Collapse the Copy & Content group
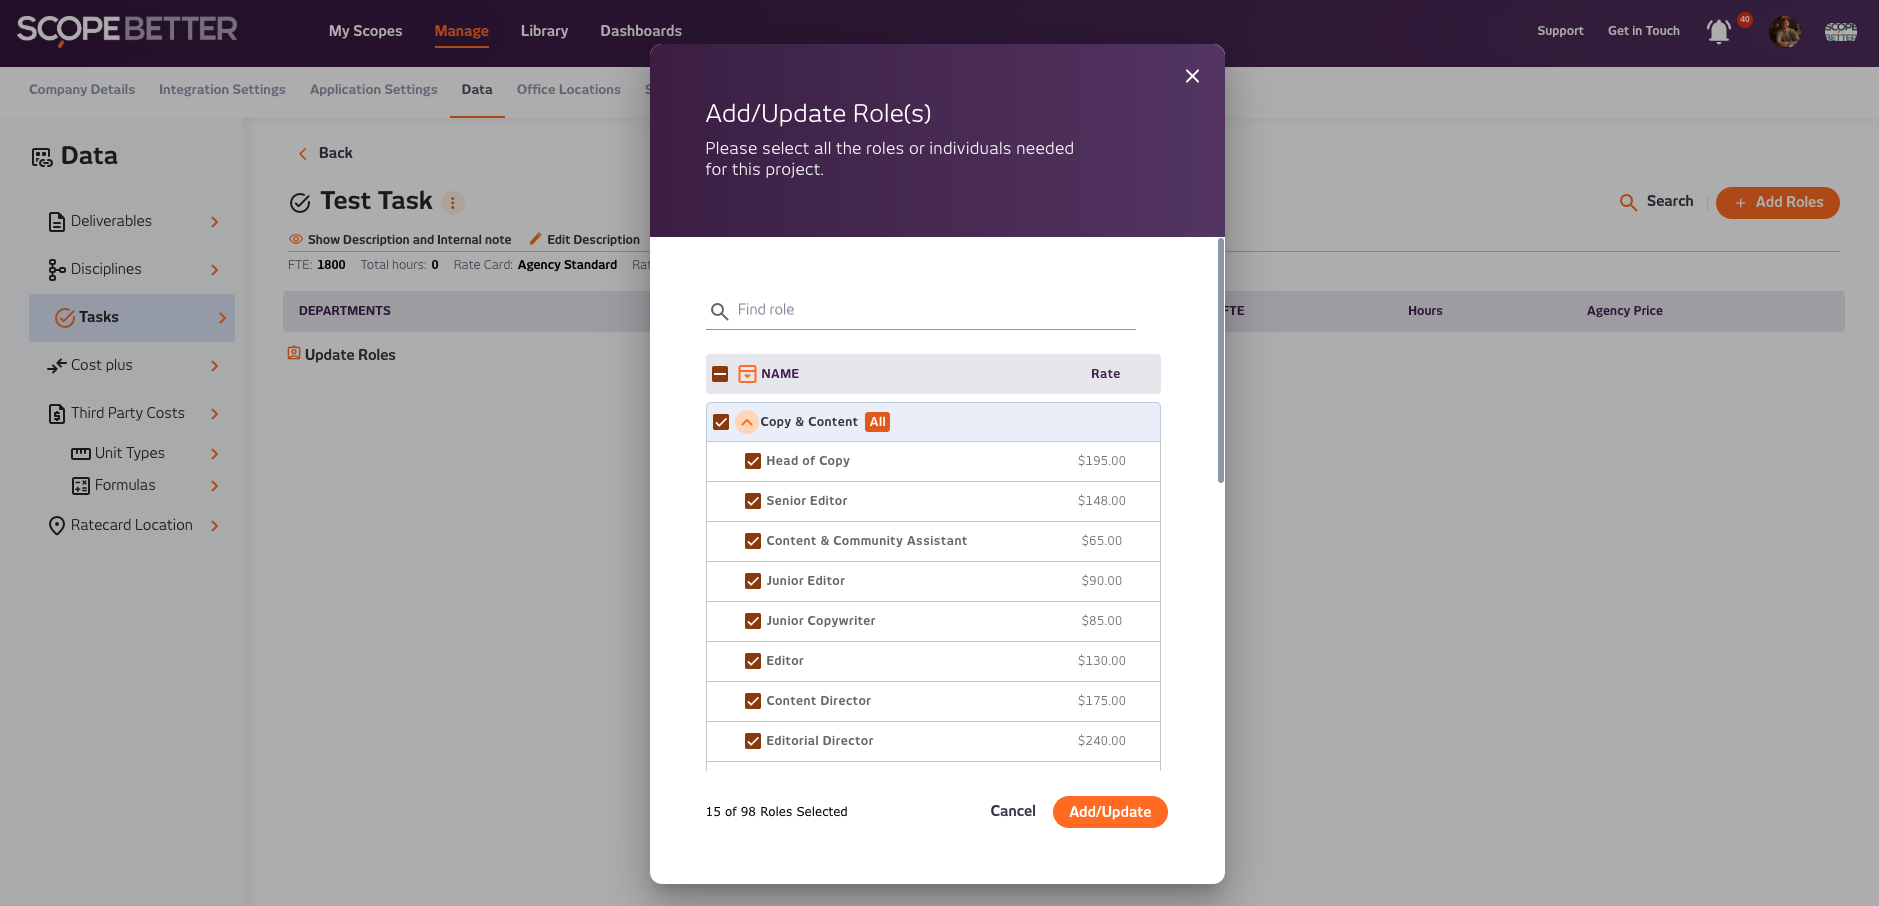This screenshot has width=1879, height=906. tap(747, 422)
